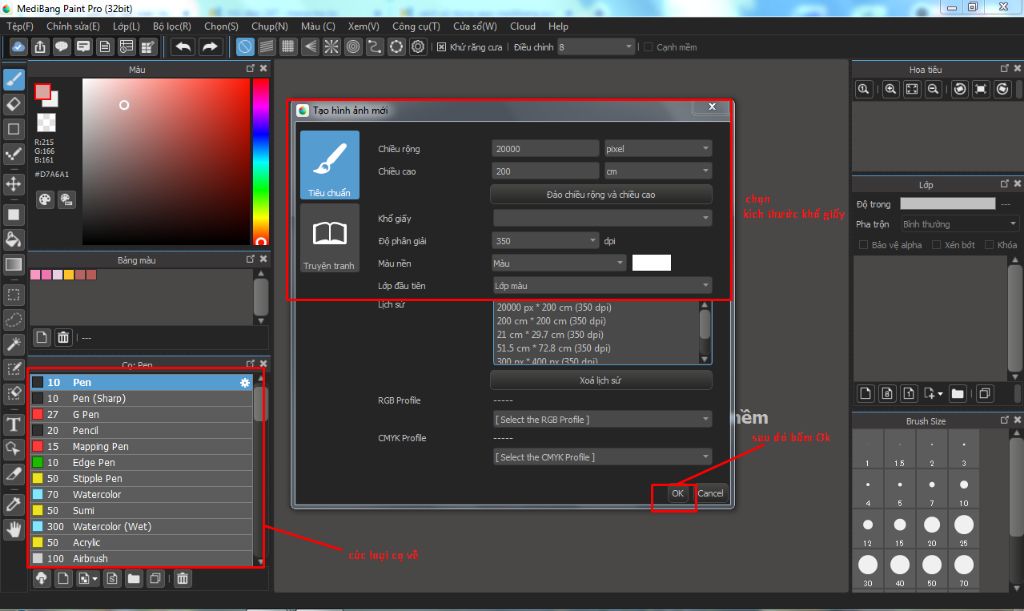
Task: Toggle Cạnh mềm checkbox
Action: (x=648, y=47)
